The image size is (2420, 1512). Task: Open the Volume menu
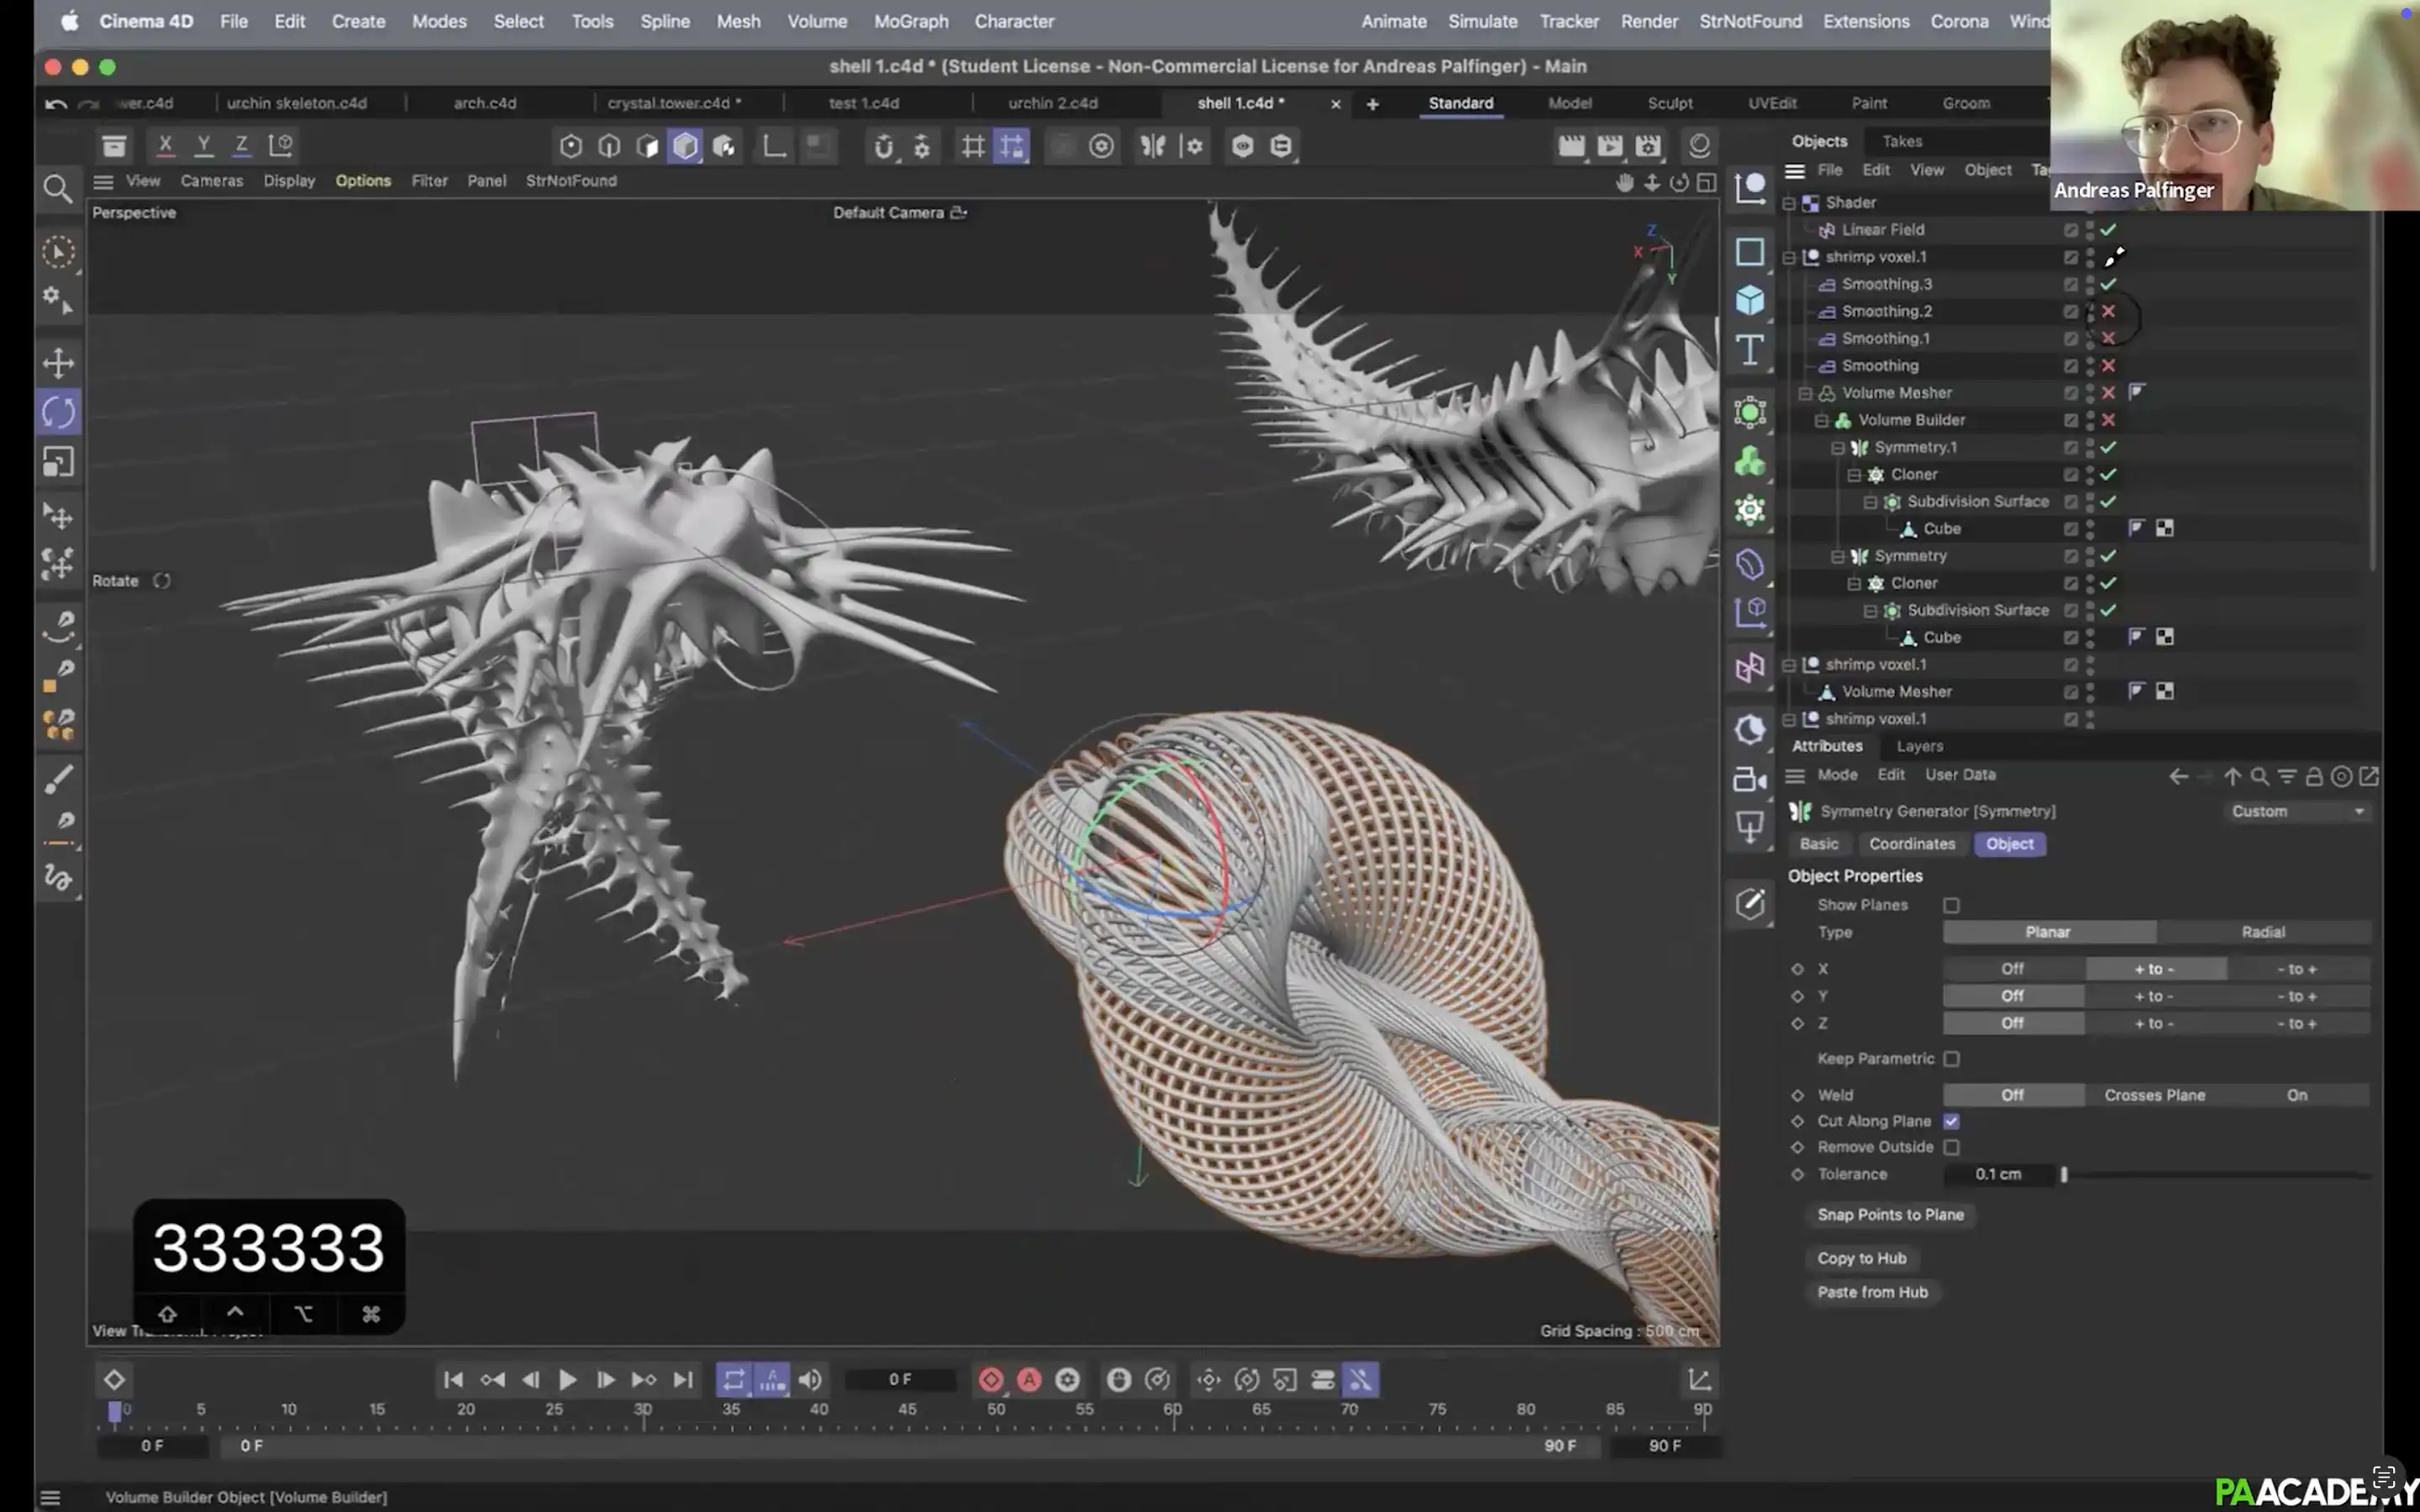pyautogui.click(x=817, y=21)
